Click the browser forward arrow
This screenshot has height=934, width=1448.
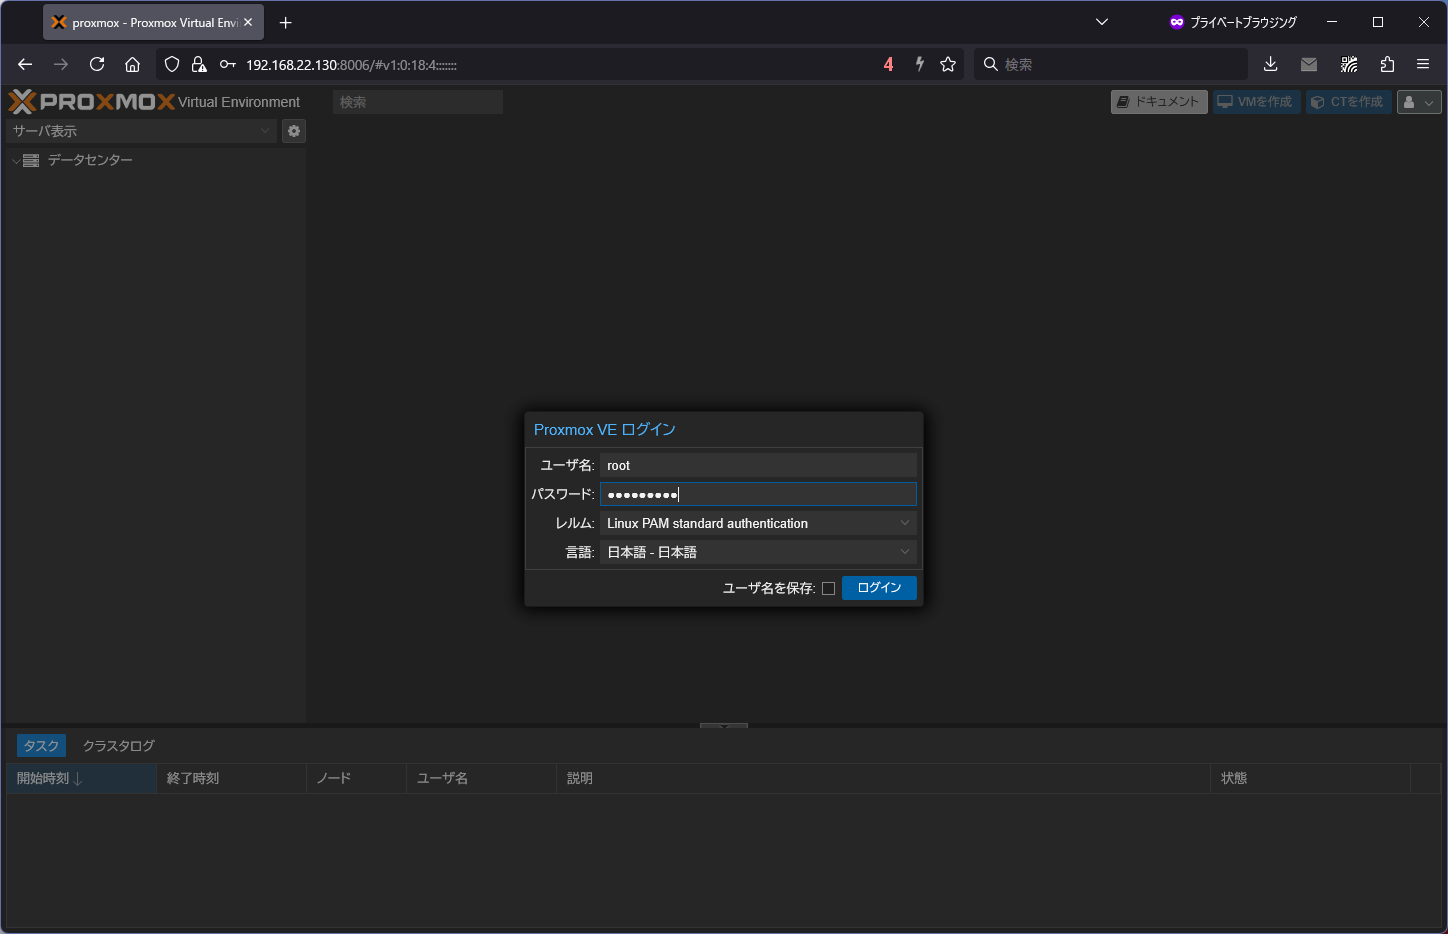pyautogui.click(x=61, y=64)
